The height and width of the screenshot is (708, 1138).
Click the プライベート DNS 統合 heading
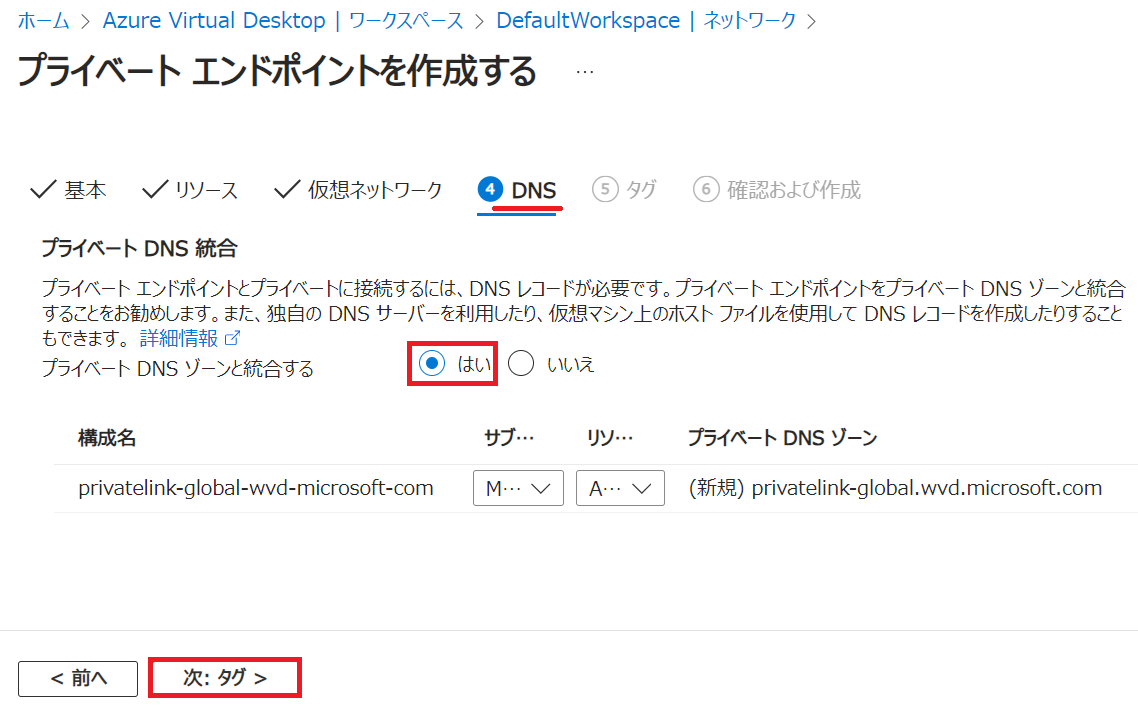tap(139, 249)
